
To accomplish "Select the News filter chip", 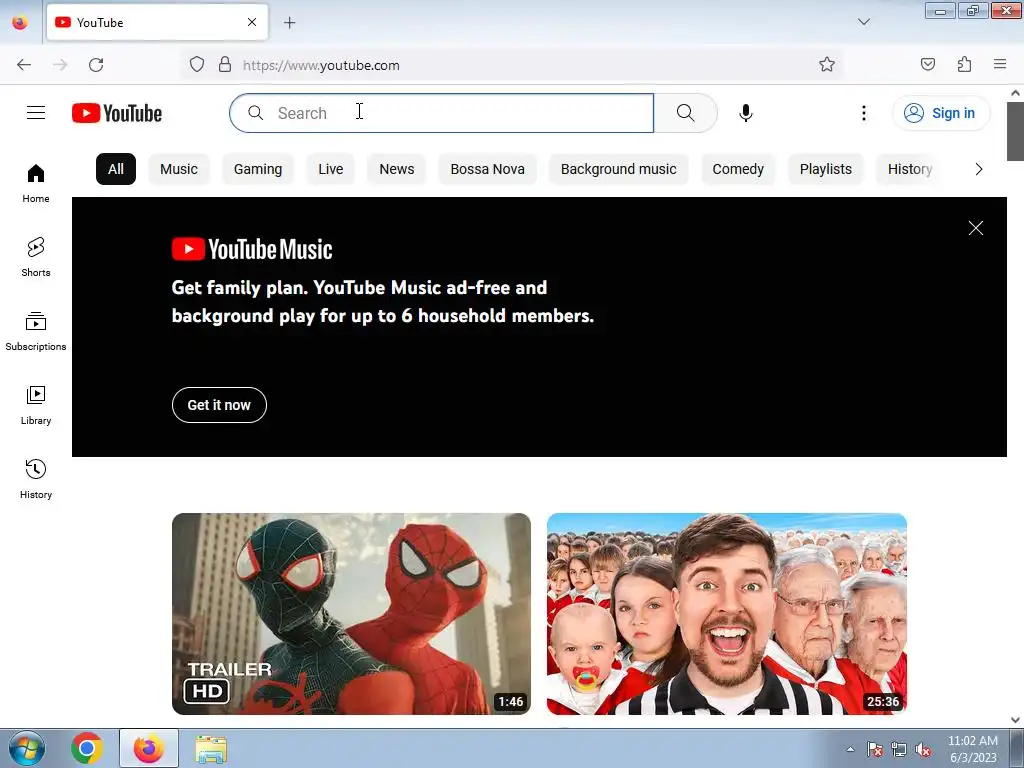I will pyautogui.click(x=396, y=169).
